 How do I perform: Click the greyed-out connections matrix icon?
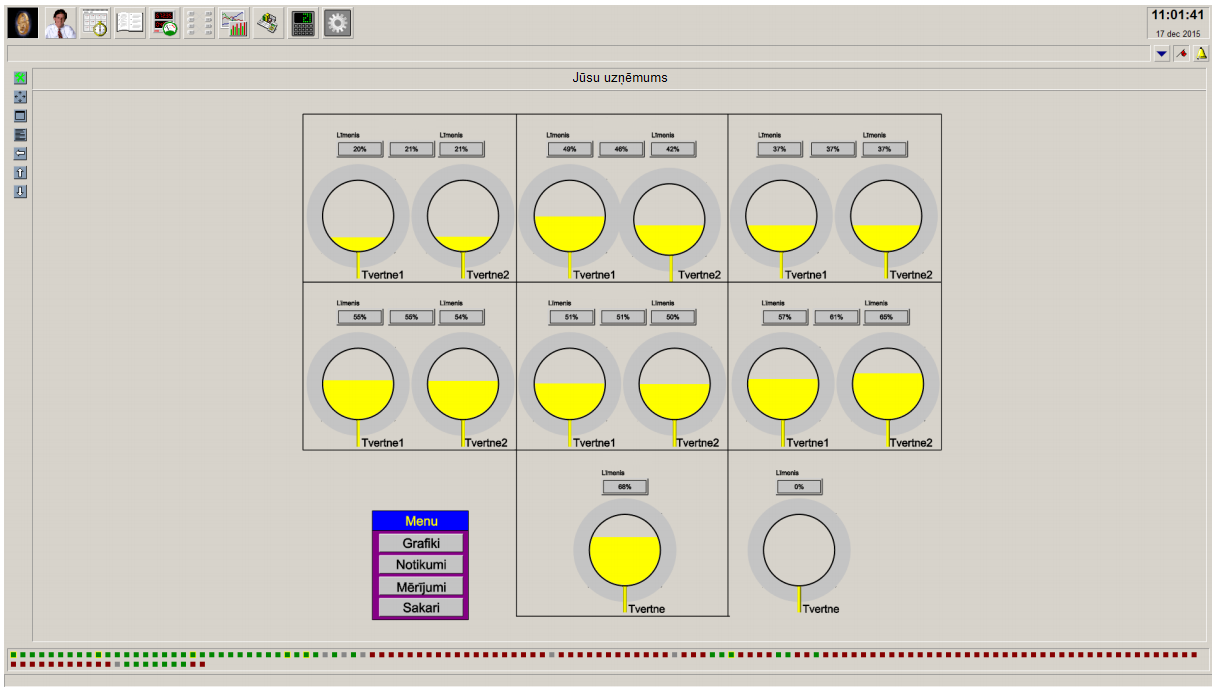(199, 23)
